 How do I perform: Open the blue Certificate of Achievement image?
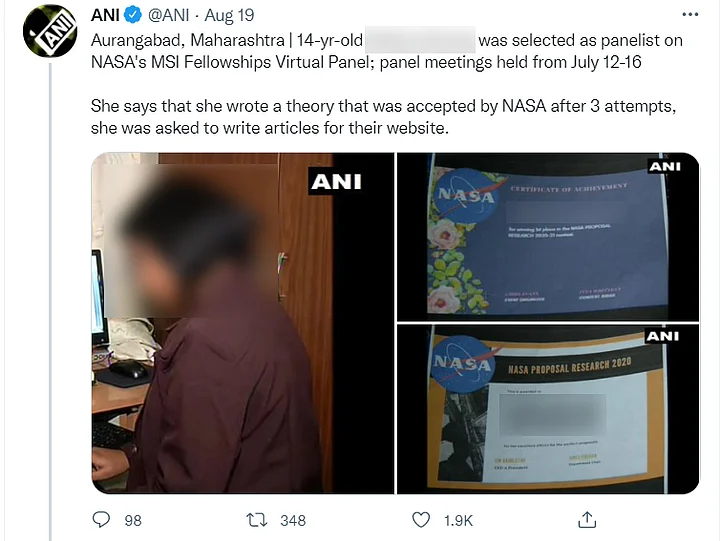pyautogui.click(x=548, y=237)
